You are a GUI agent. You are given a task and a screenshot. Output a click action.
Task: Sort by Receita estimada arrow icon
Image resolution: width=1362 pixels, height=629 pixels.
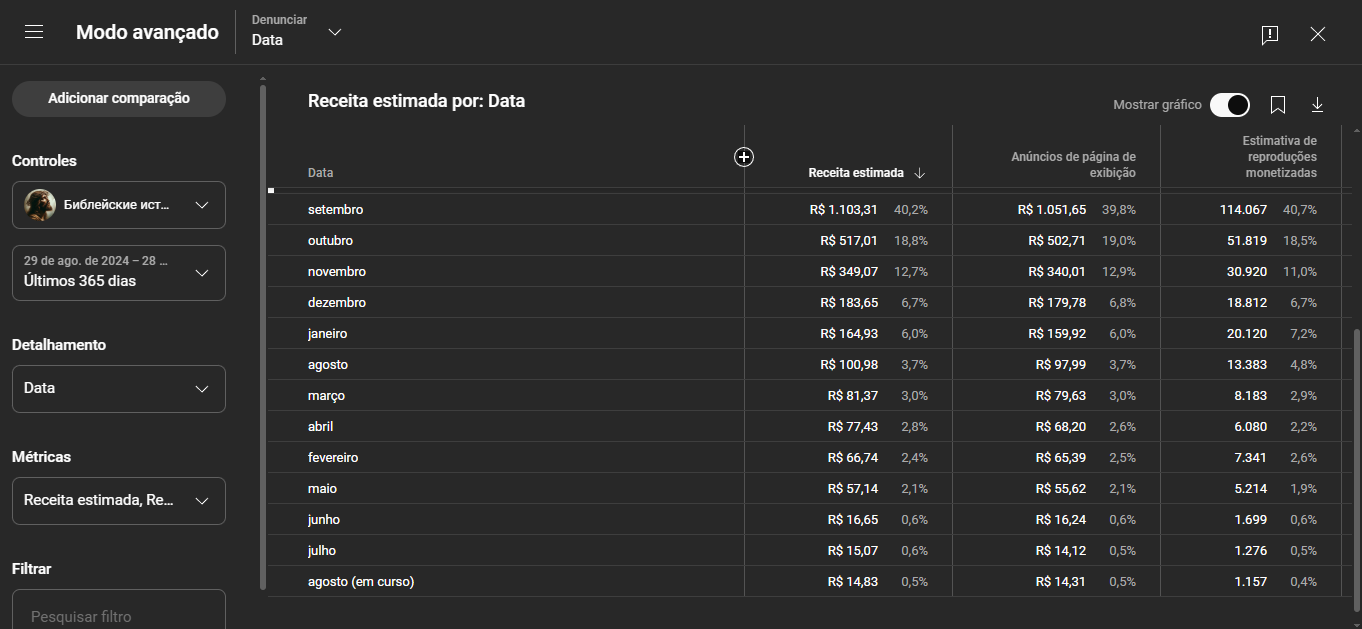(x=920, y=173)
